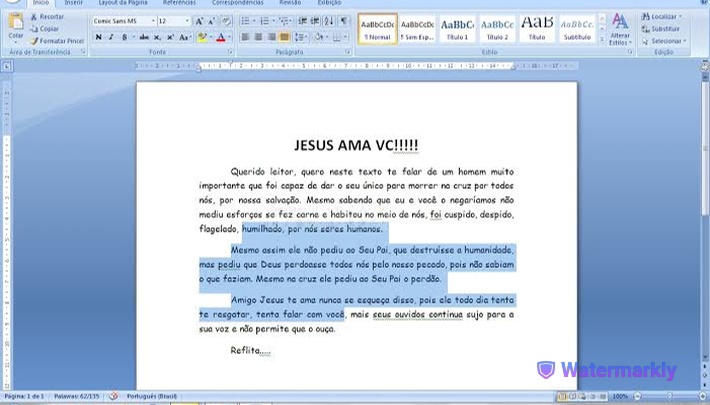Apply the Título 1 style
710x405 pixels.
coord(457,29)
